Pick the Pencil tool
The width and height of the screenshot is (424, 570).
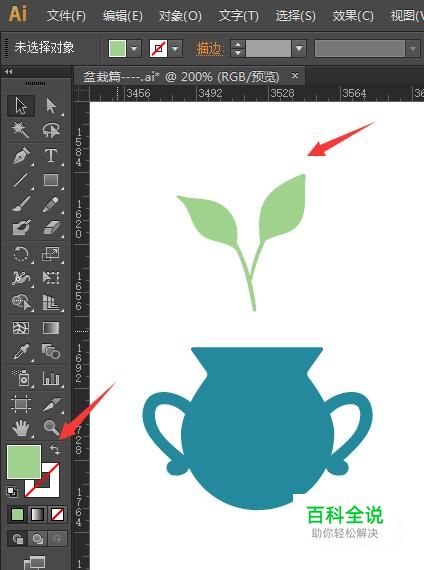click(51, 204)
